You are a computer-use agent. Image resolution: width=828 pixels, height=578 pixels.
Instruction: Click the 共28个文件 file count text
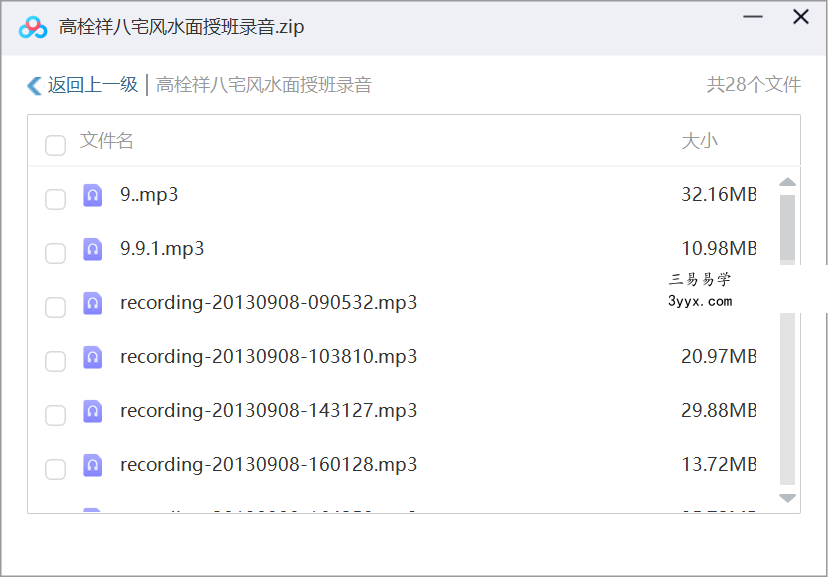coord(754,85)
